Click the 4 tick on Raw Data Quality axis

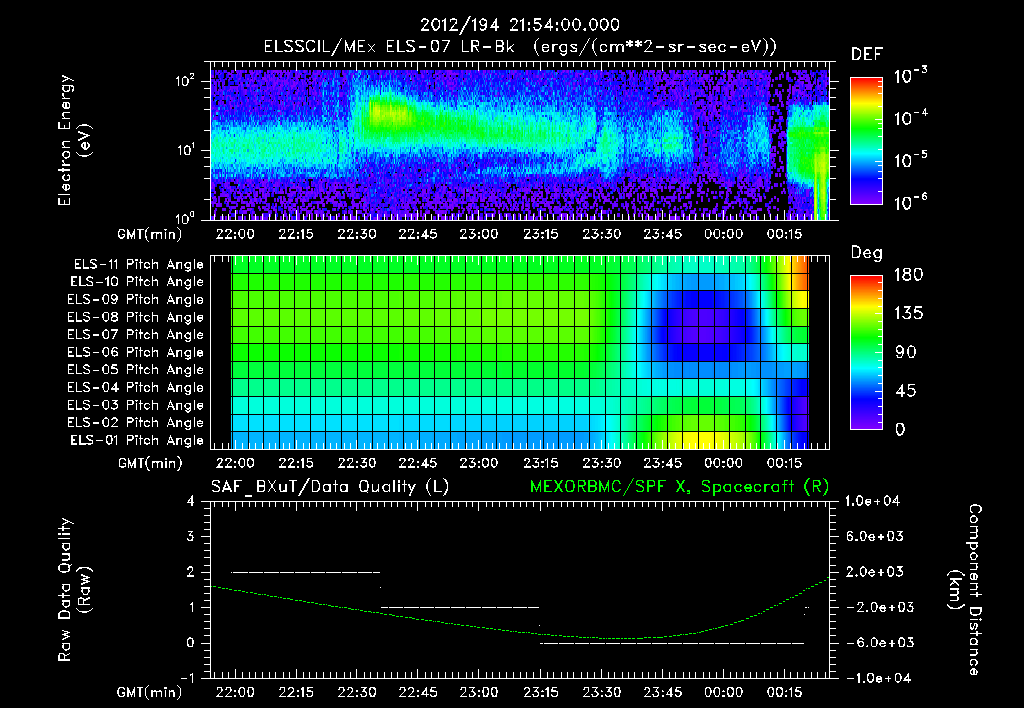(x=190, y=501)
